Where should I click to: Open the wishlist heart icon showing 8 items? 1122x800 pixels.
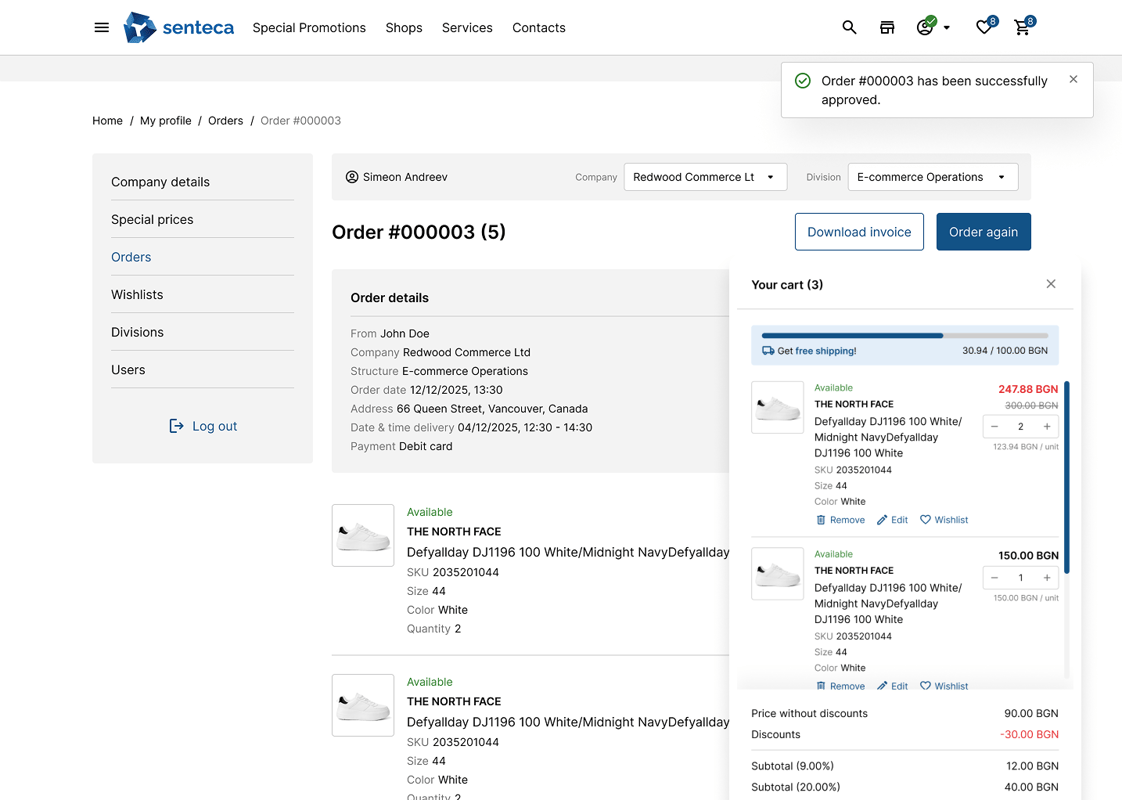983,27
